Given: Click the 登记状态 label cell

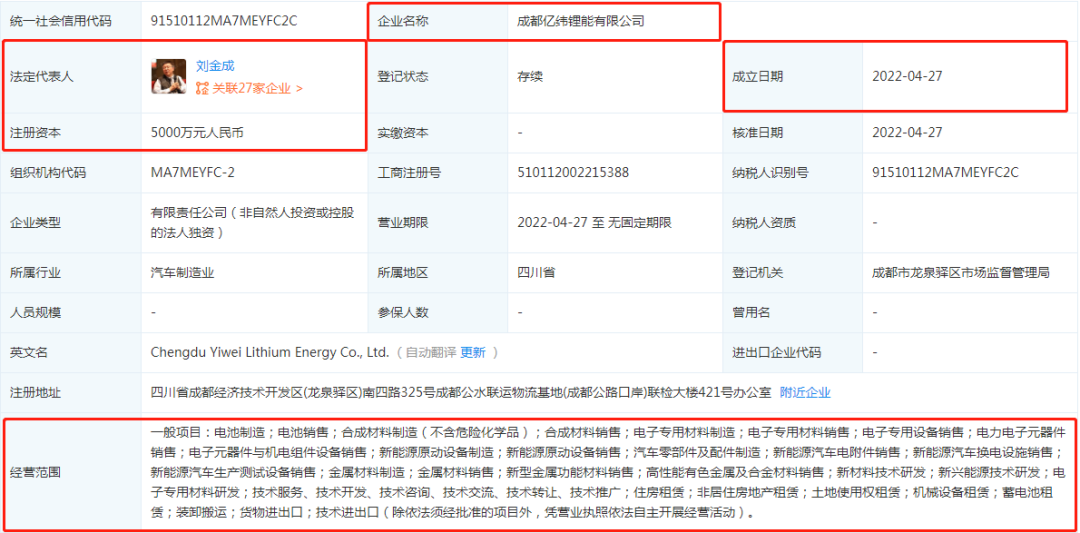Looking at the screenshot, I should coord(437,76).
